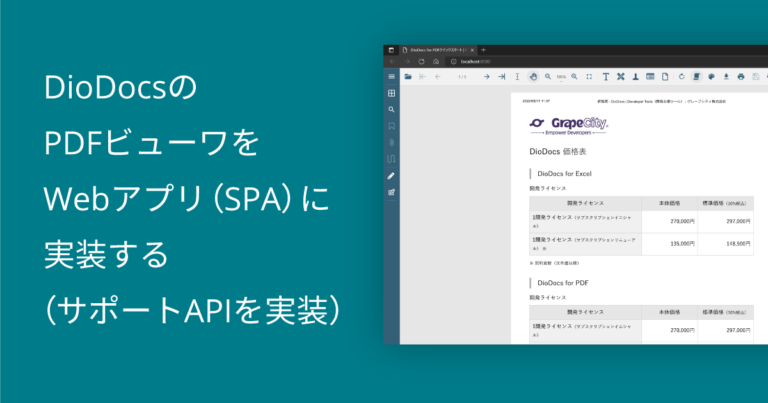Open the 100% zoom level dropdown
Screen dimensions: 768x403
pos(561,77)
